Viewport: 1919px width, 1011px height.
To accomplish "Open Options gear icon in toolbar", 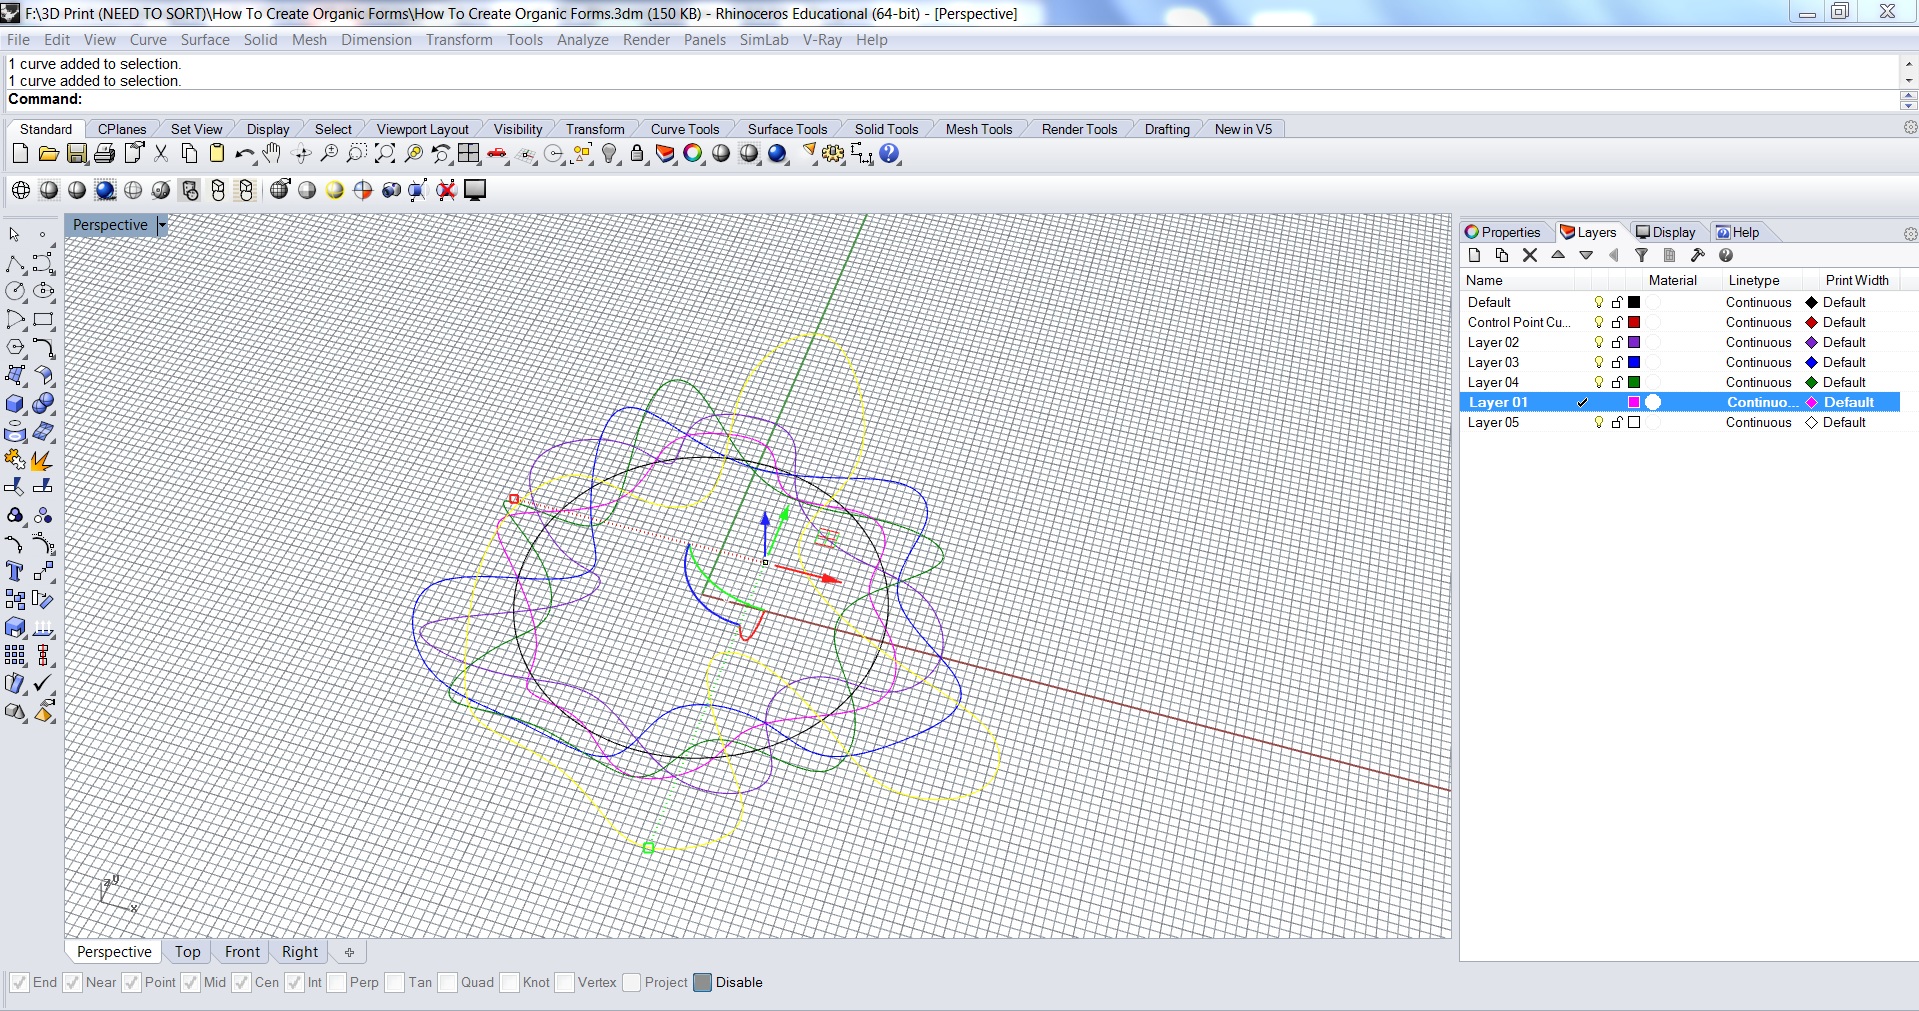I will (x=833, y=153).
